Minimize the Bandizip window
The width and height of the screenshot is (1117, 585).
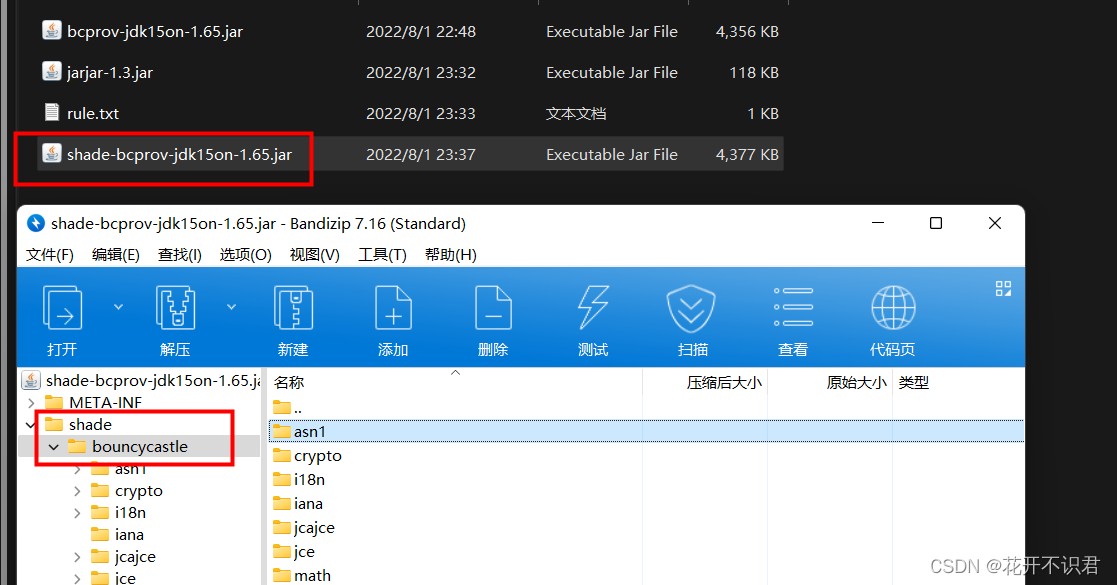(x=878, y=223)
